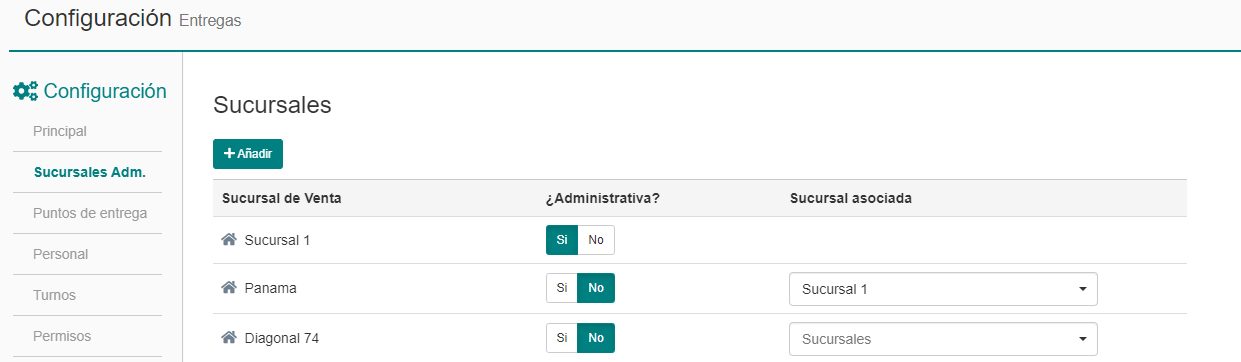Viewport: 1241px width, 362px height.
Task: Click the house icon next to Diagonal 74
Action: tap(229, 338)
